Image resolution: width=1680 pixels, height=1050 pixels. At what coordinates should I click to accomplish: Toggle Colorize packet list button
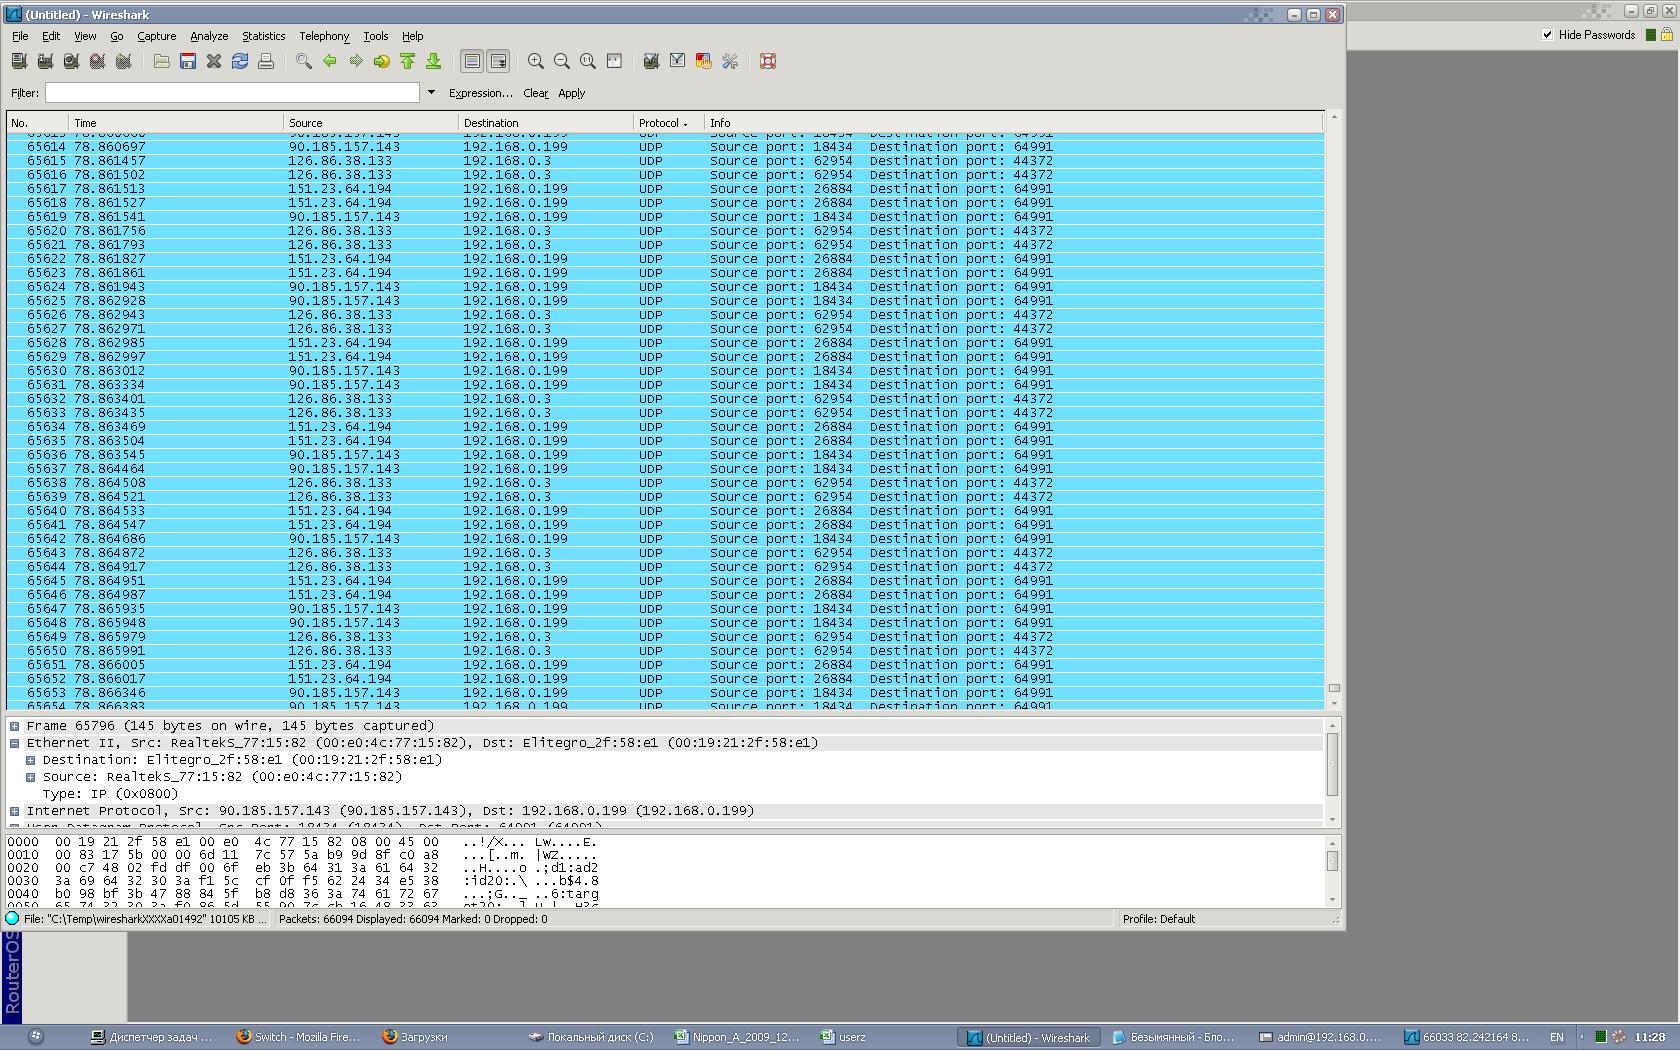coord(472,62)
